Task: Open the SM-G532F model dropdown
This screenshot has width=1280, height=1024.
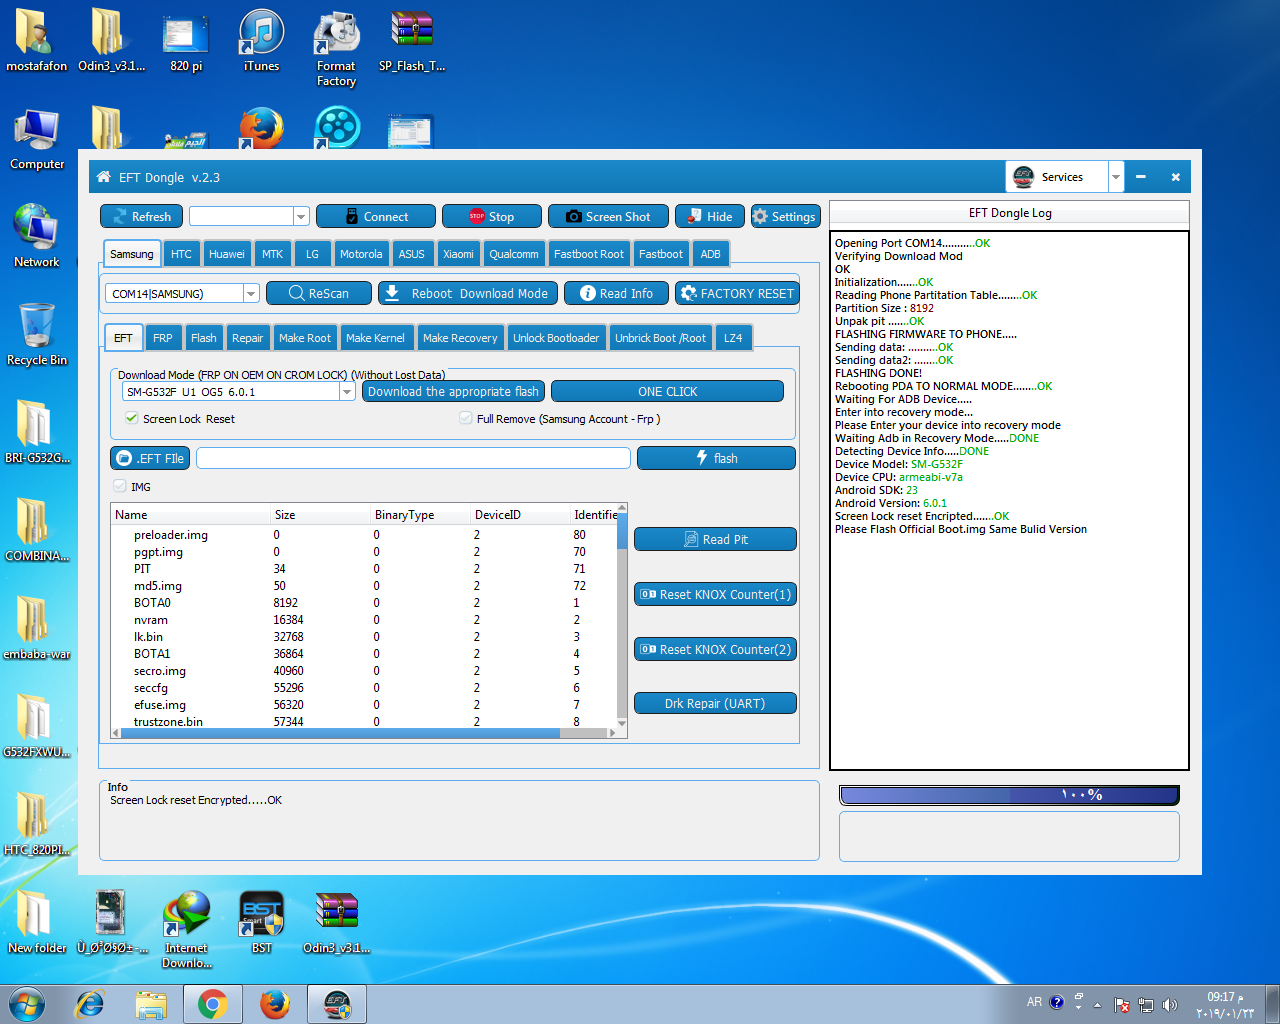Action: click(x=347, y=392)
